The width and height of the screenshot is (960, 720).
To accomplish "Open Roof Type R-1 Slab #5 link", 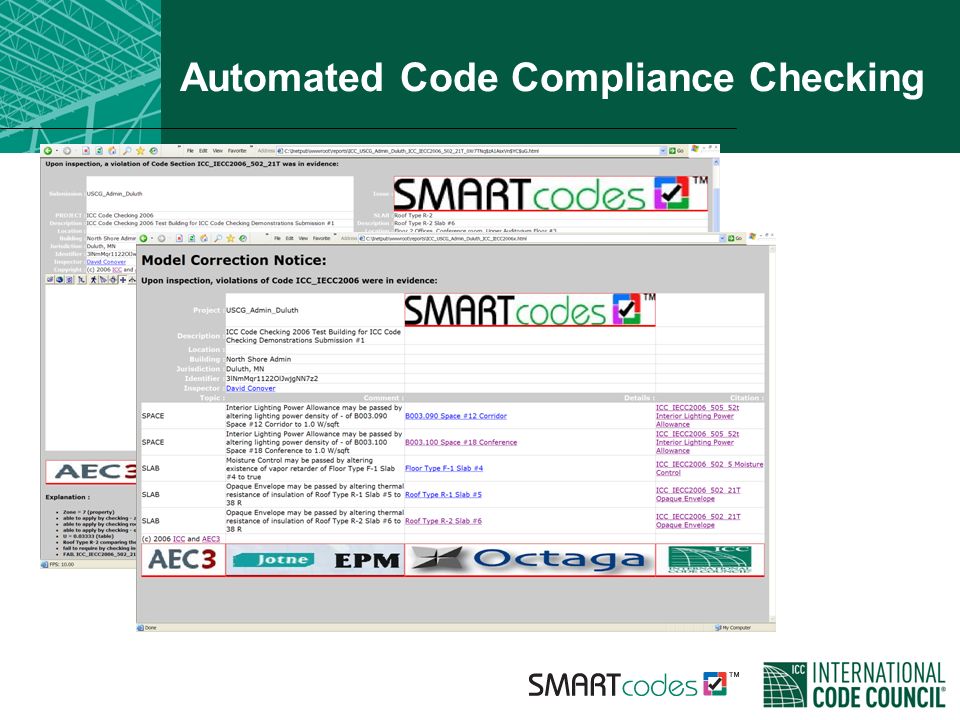I will 443,495.
